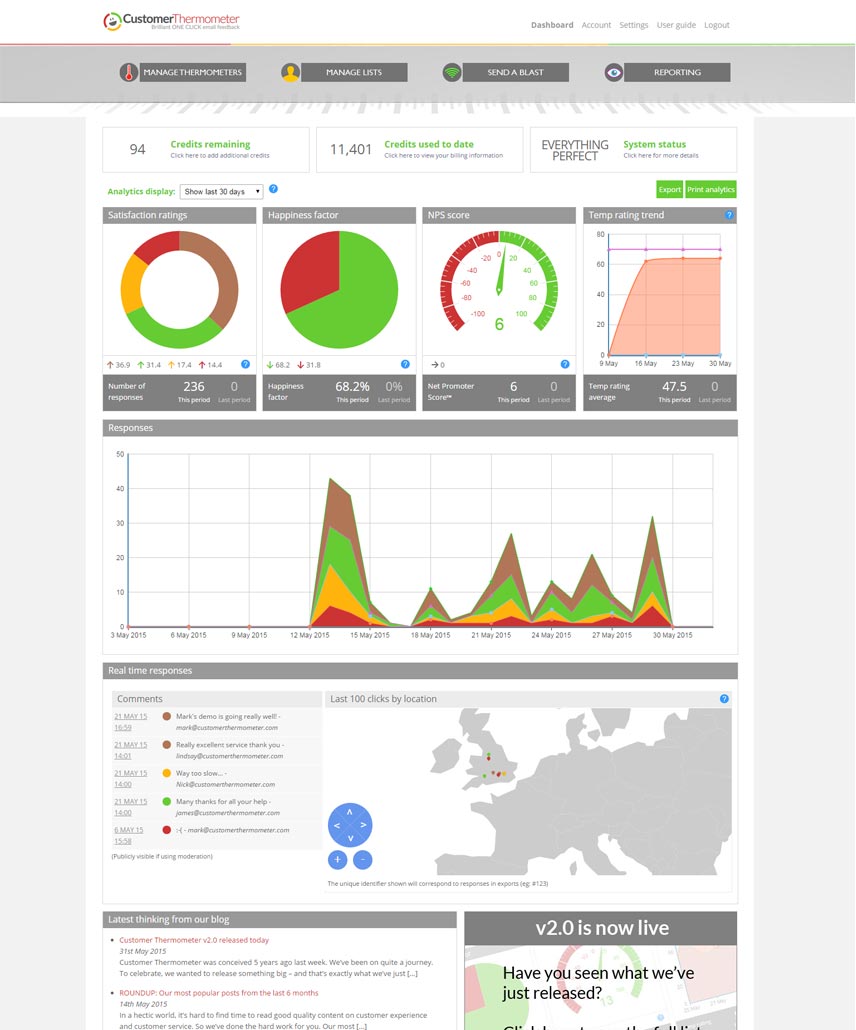Click the brown dot beside Mark's demo comment

(x=166, y=717)
